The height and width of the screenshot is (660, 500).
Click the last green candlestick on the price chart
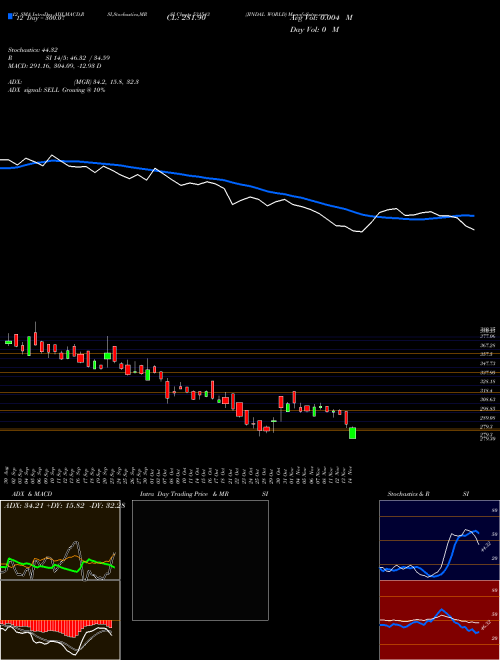pyautogui.click(x=352, y=433)
